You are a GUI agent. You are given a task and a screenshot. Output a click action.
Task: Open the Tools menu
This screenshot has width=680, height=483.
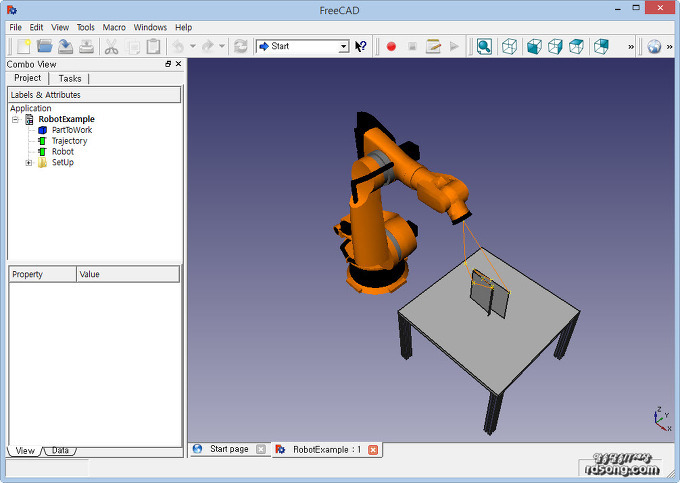coord(85,27)
